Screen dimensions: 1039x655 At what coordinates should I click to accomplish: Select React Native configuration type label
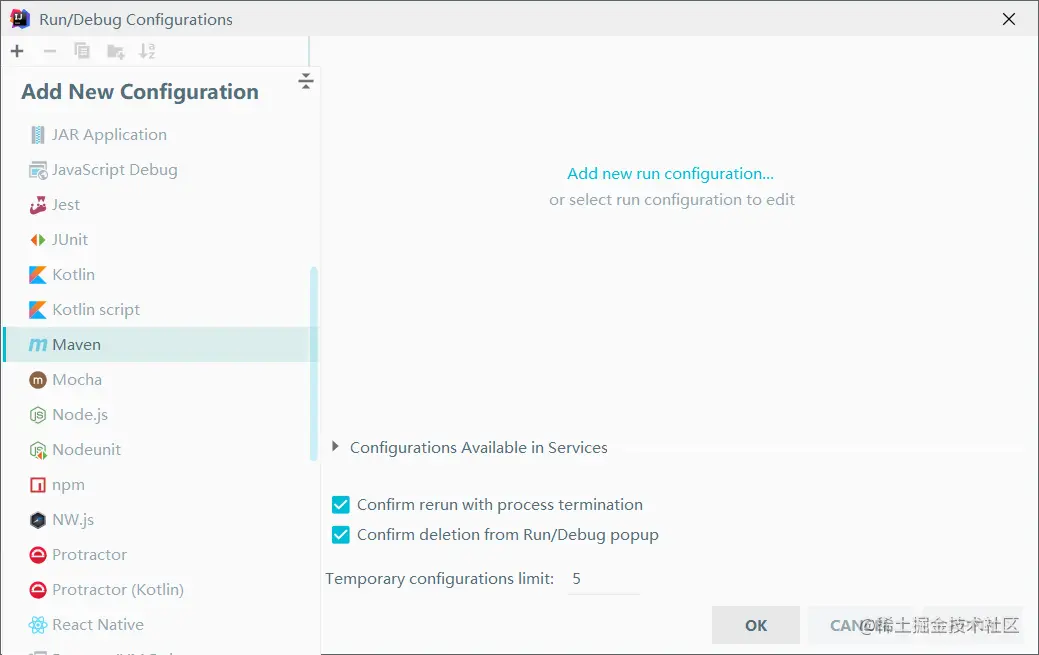(98, 625)
